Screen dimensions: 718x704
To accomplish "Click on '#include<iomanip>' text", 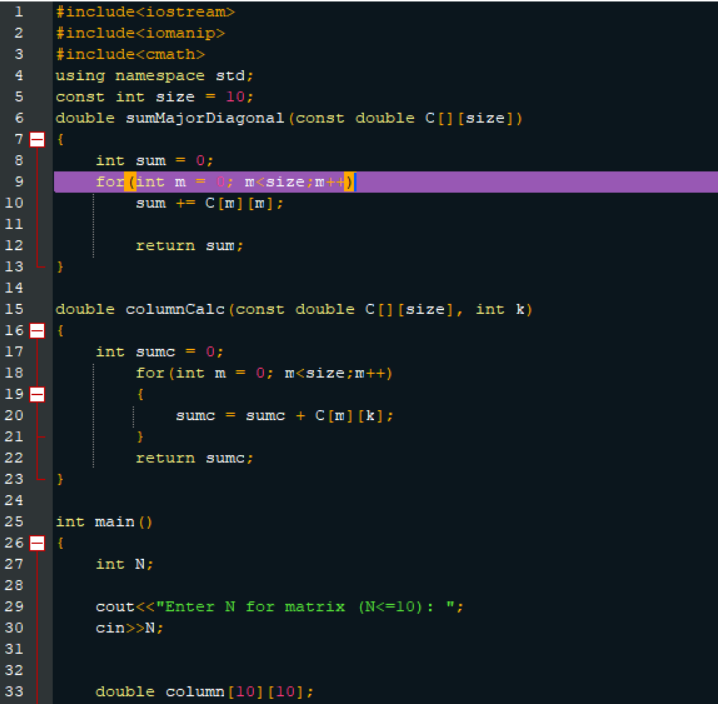I will 140,33.
